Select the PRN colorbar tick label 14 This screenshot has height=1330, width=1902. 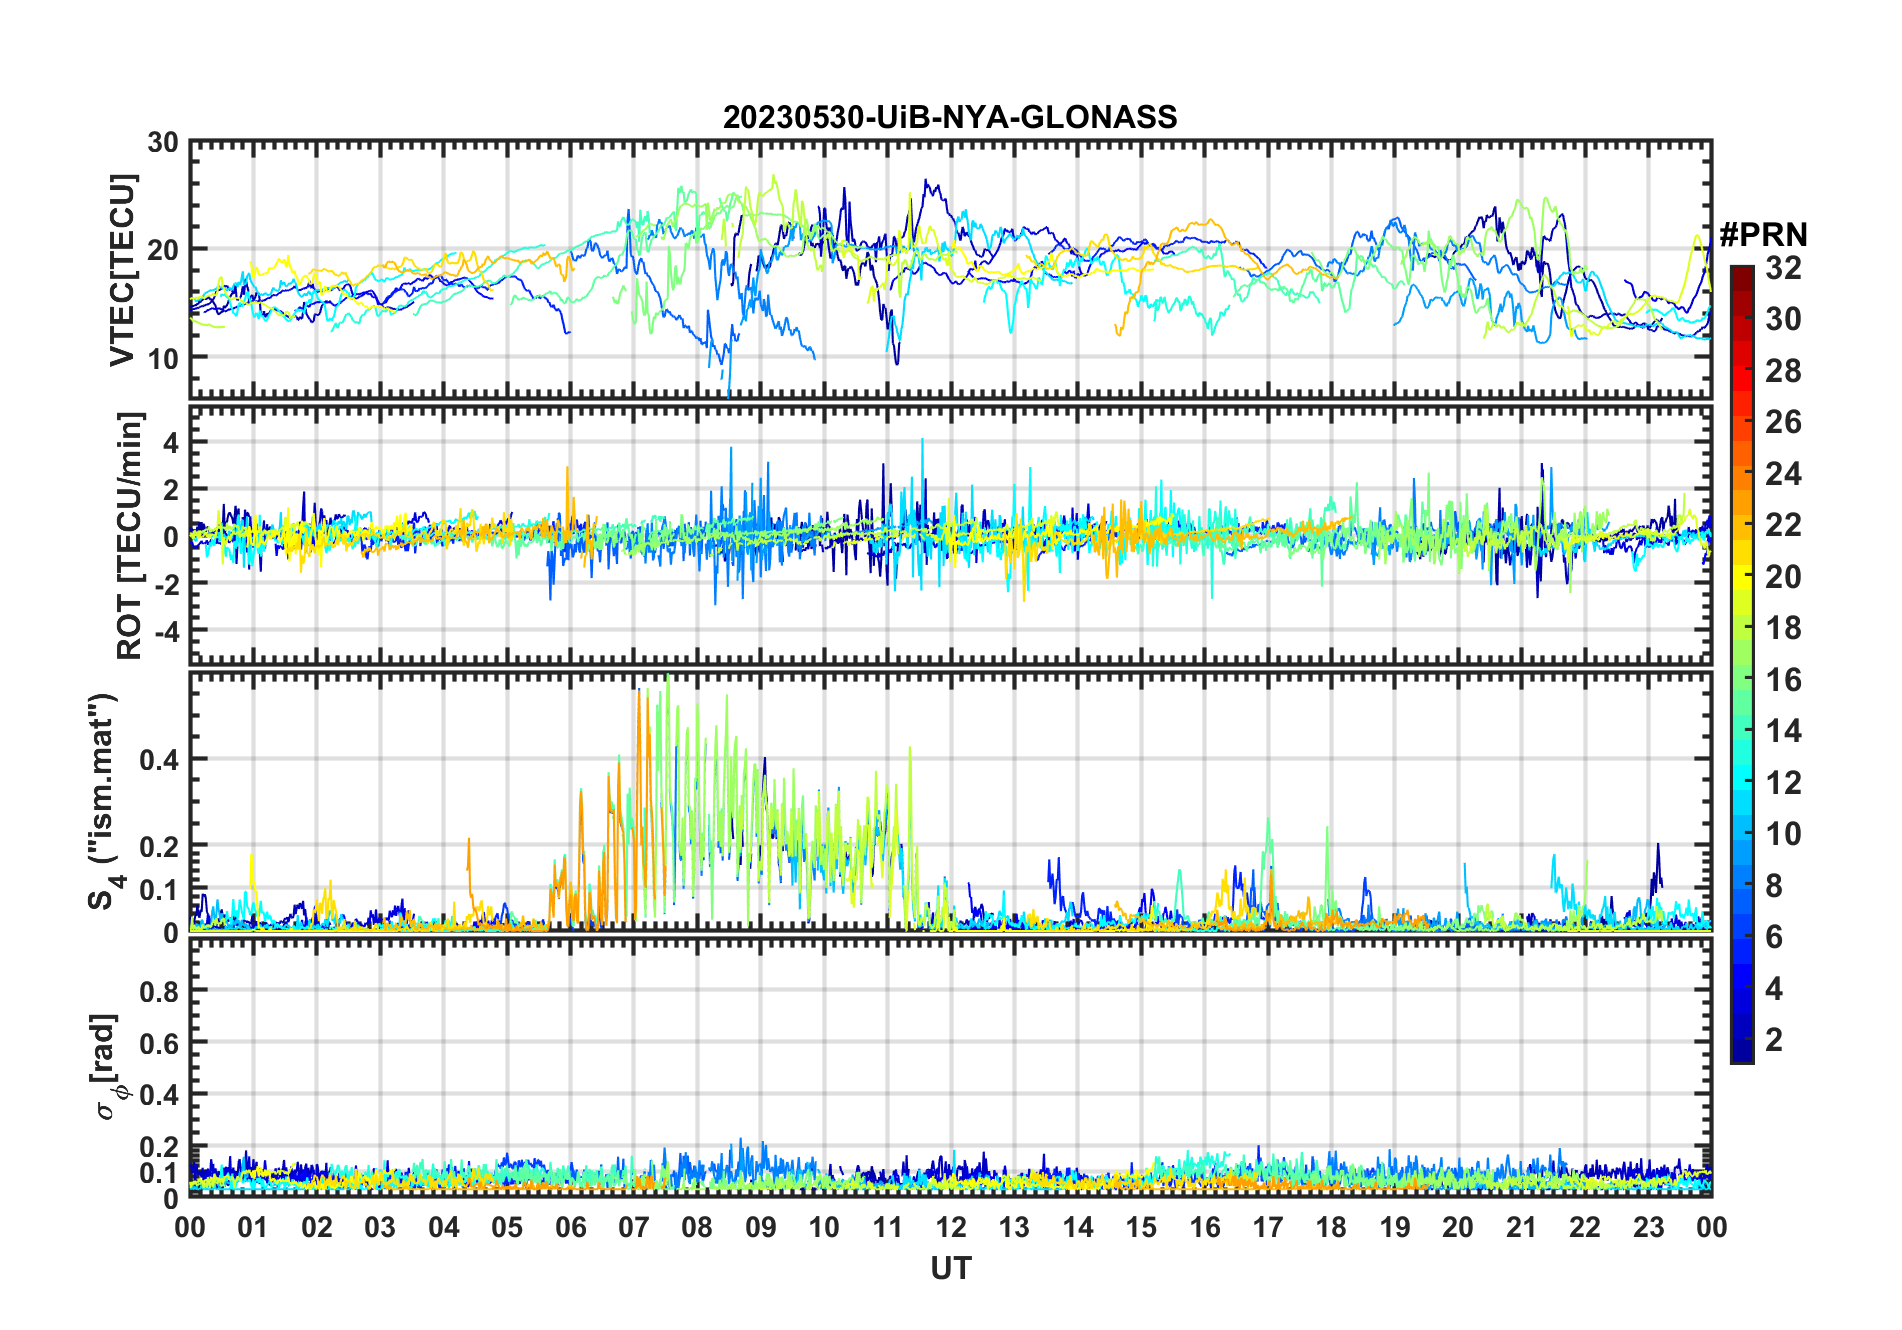pyautogui.click(x=1783, y=731)
